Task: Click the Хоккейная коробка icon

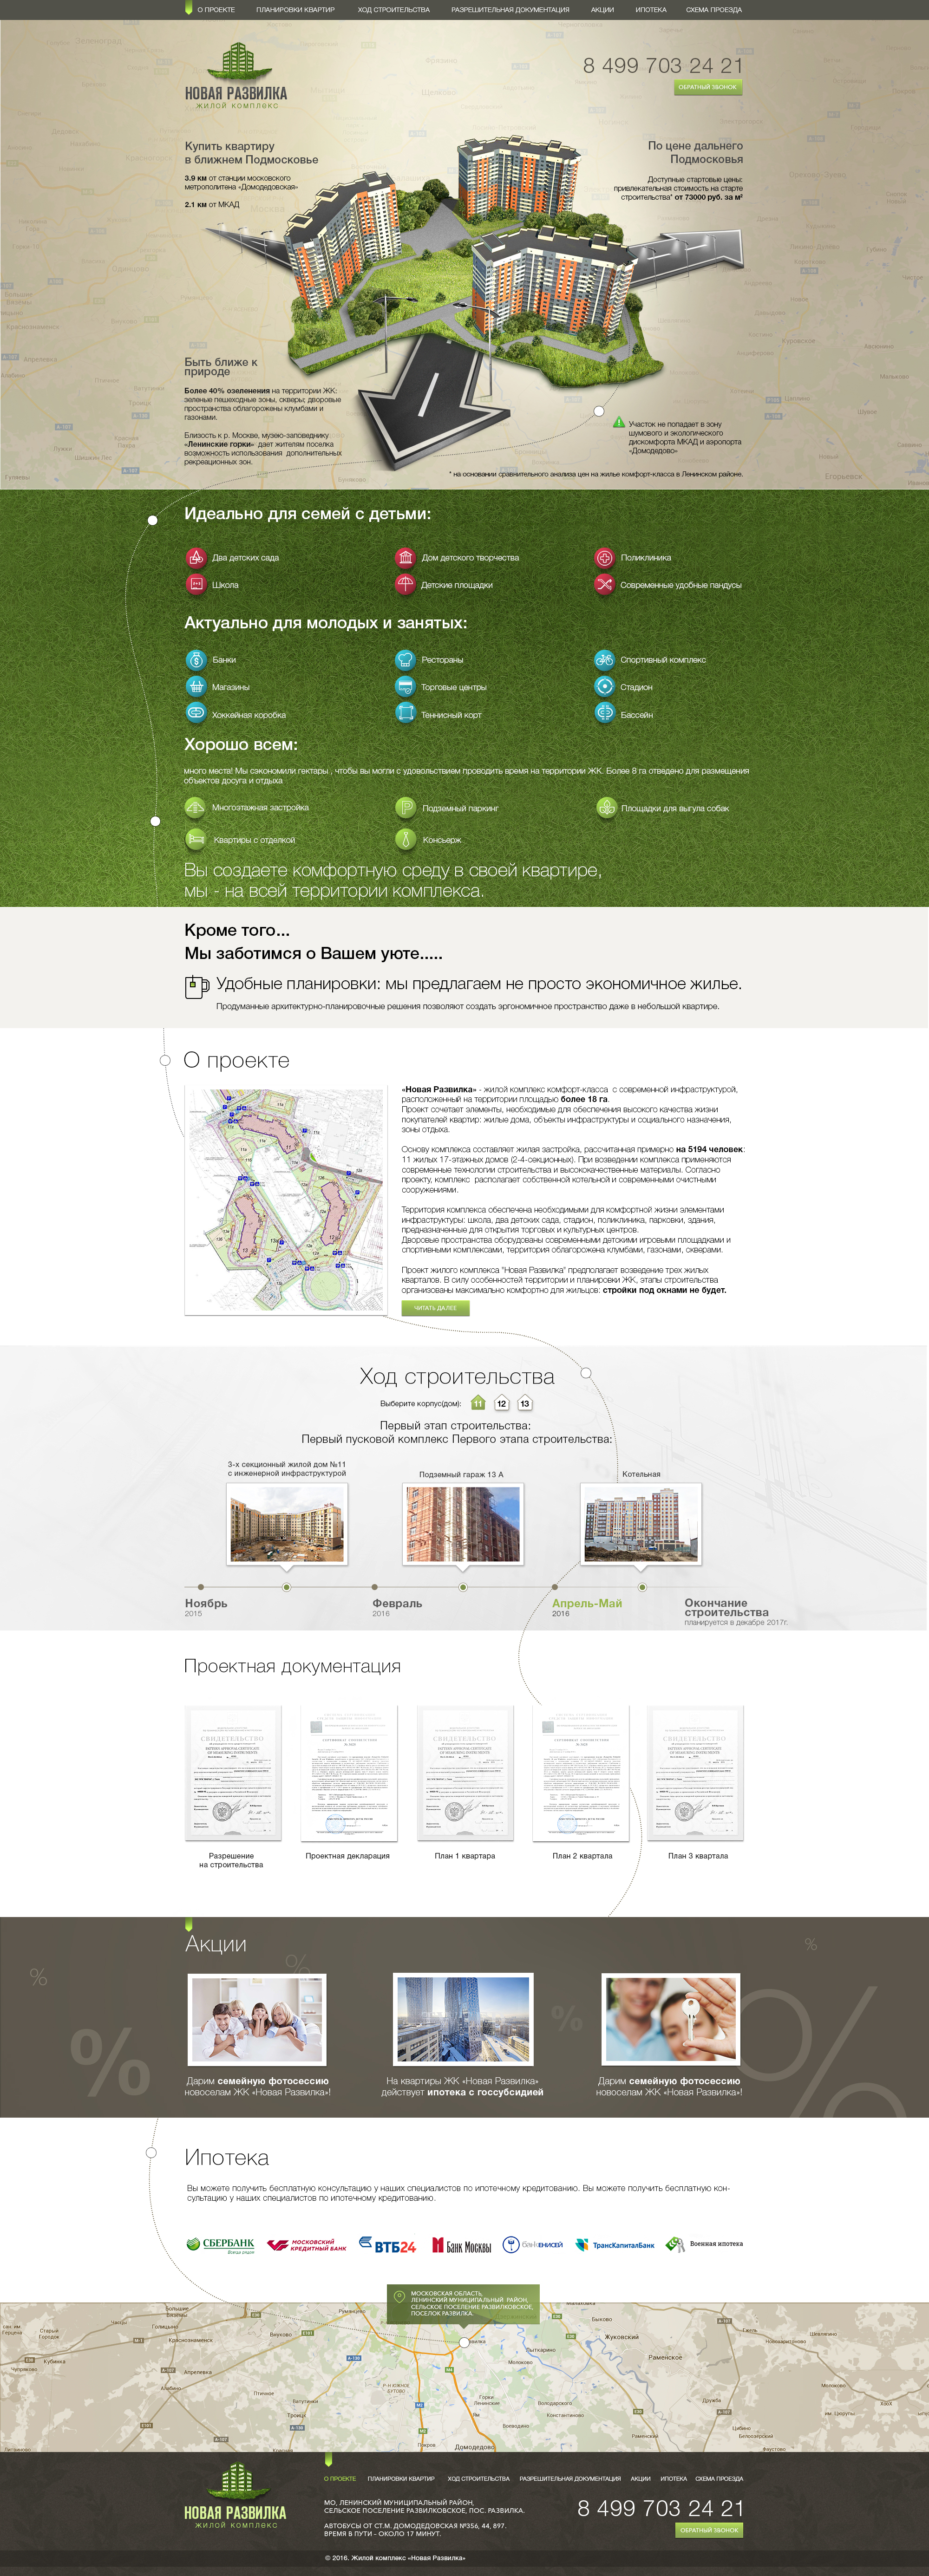Action: tap(196, 713)
